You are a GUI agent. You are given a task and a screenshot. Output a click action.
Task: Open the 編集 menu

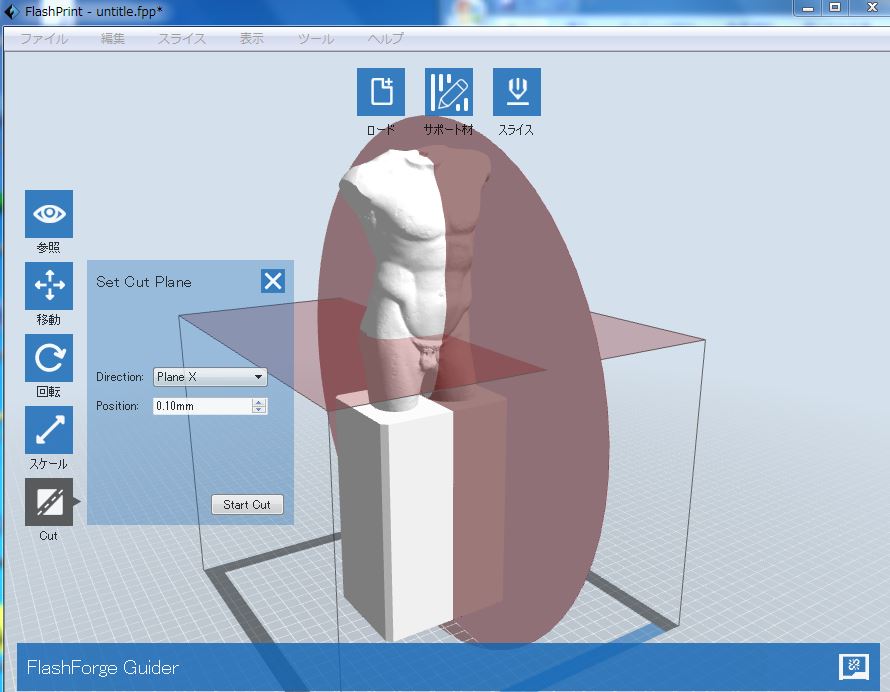click(x=112, y=39)
